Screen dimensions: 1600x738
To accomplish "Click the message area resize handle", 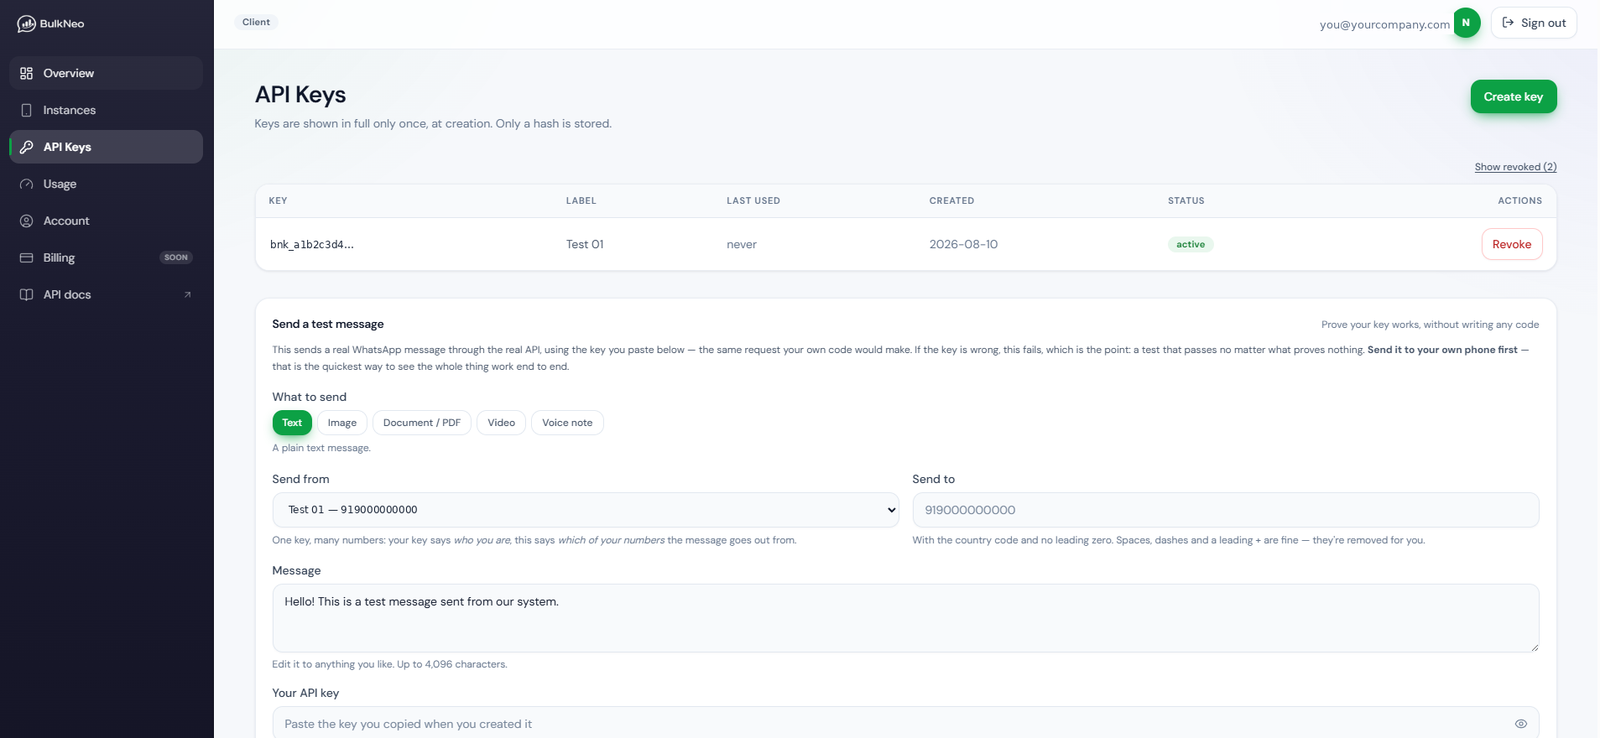I will pyautogui.click(x=1534, y=647).
